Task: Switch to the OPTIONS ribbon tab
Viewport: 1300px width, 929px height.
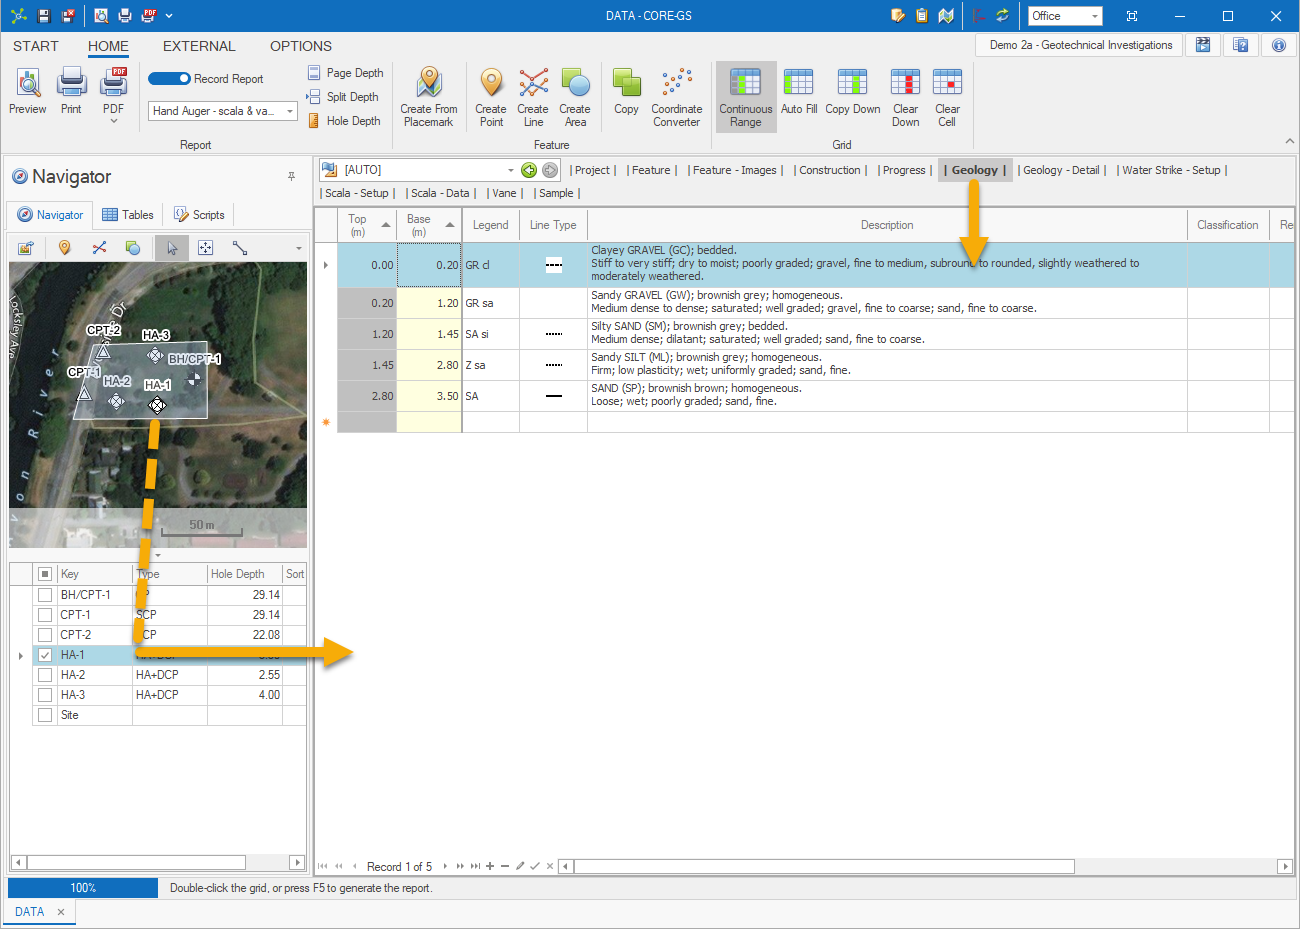Action: (x=301, y=46)
